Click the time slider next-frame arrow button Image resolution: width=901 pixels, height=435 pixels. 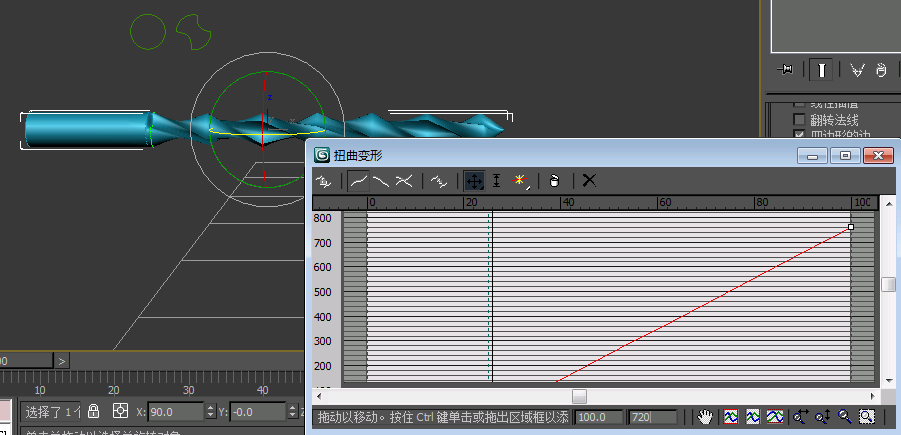pyautogui.click(x=62, y=361)
